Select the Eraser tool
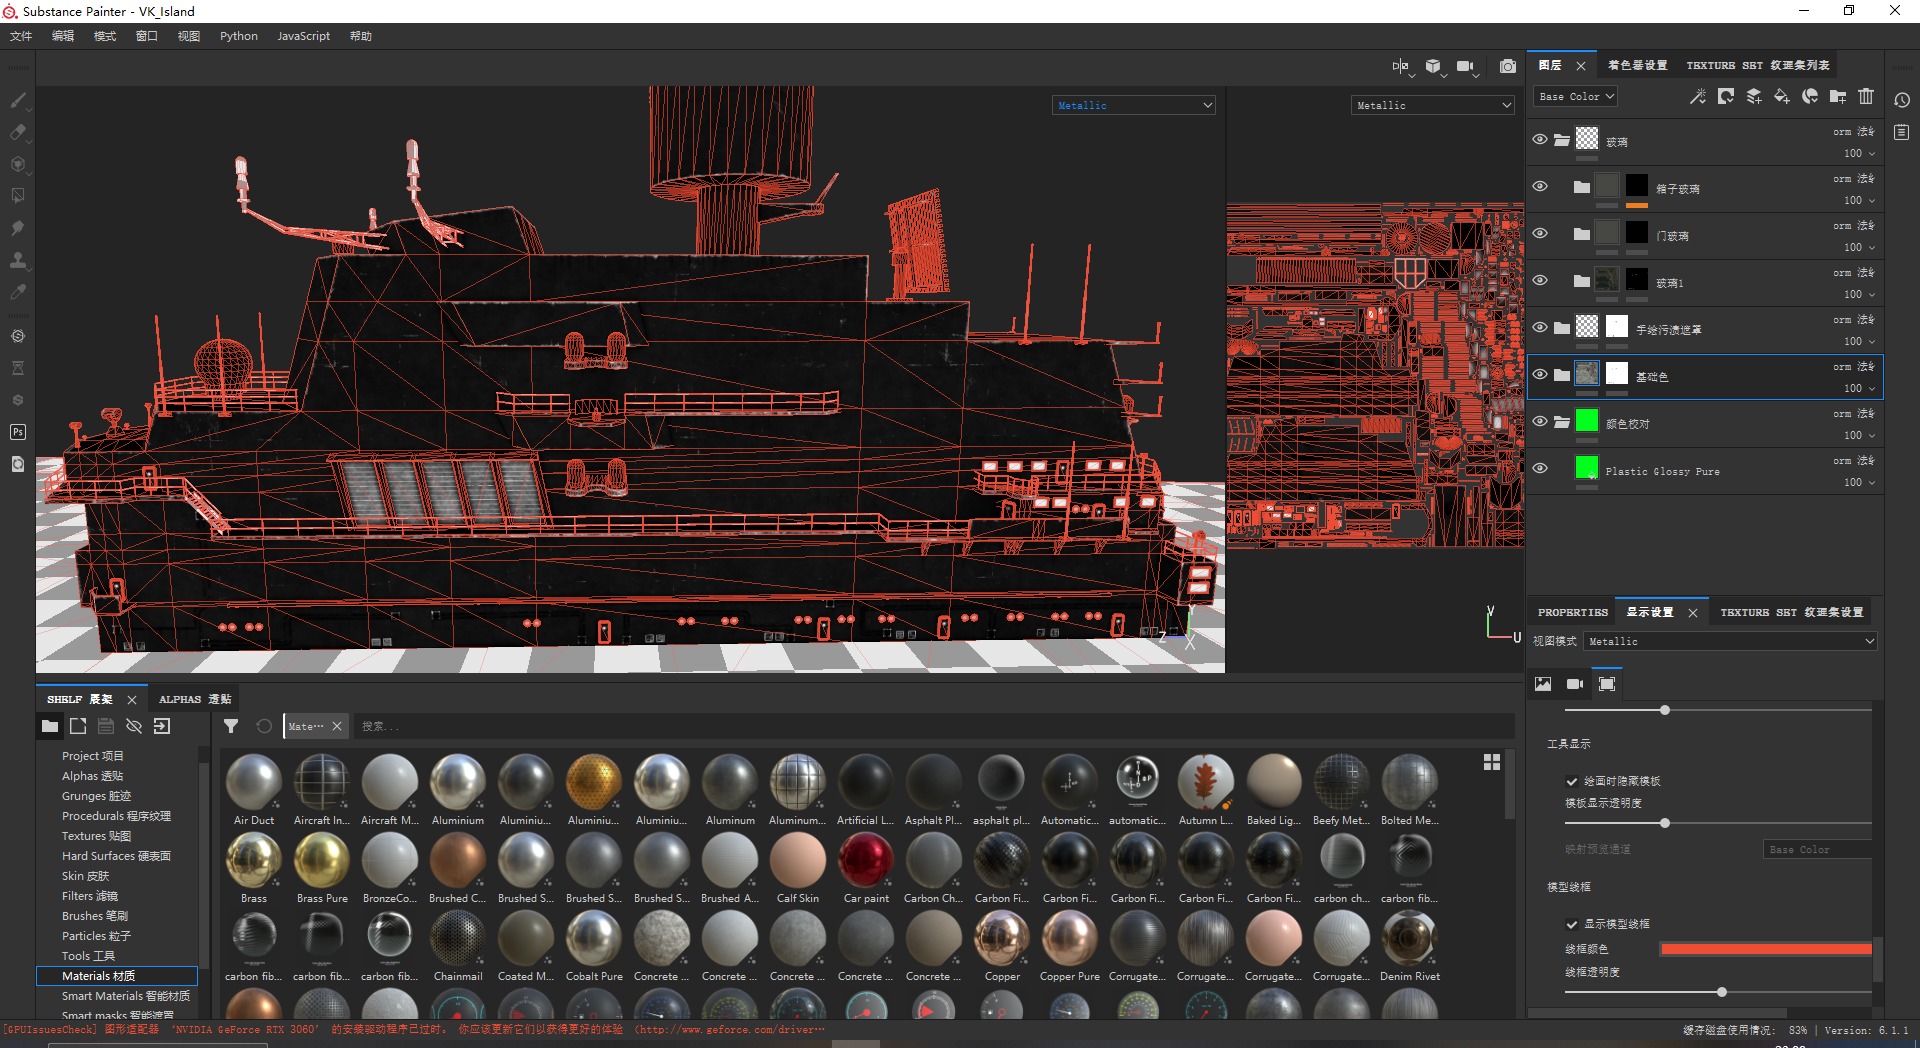This screenshot has height=1048, width=1920. click(x=17, y=132)
